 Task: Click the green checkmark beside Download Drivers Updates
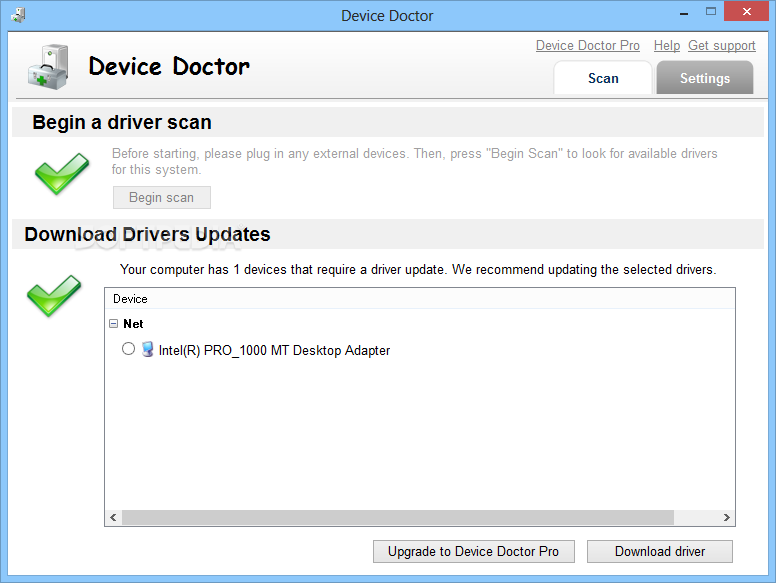54,295
